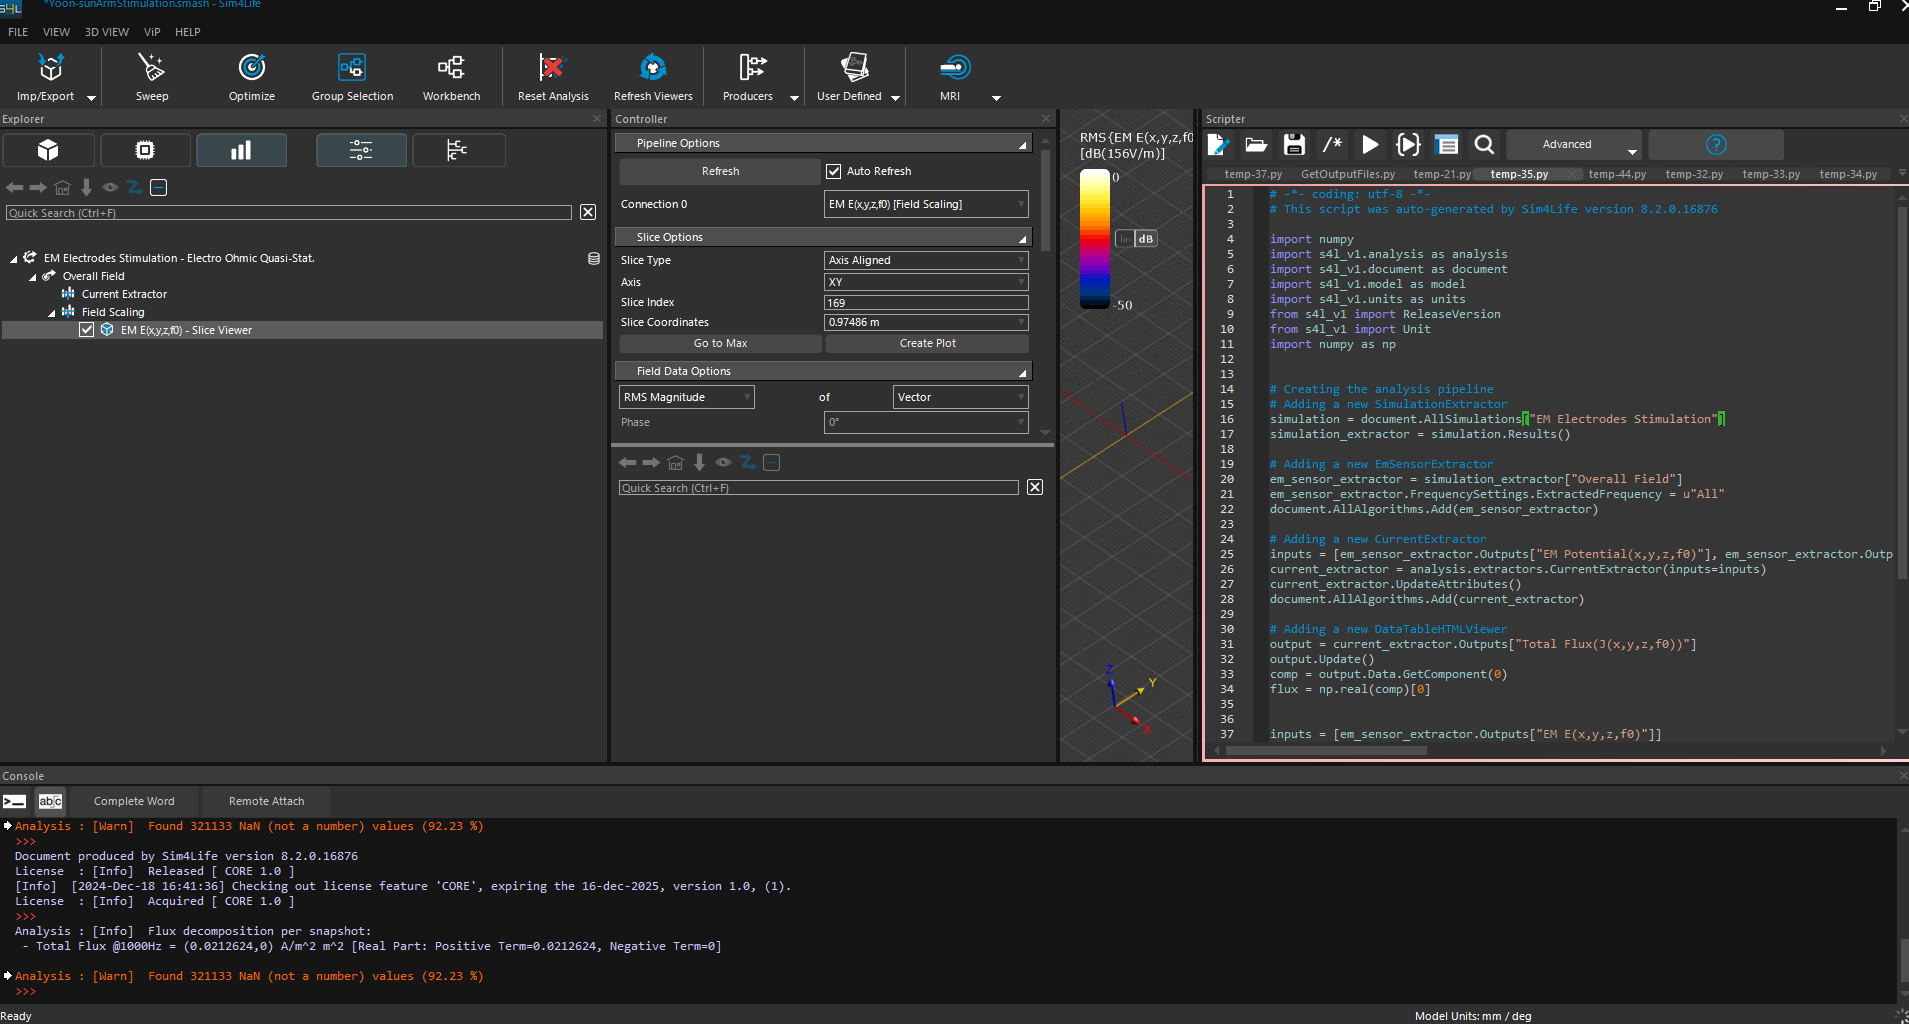Open Scripter help question mark

[1716, 145]
